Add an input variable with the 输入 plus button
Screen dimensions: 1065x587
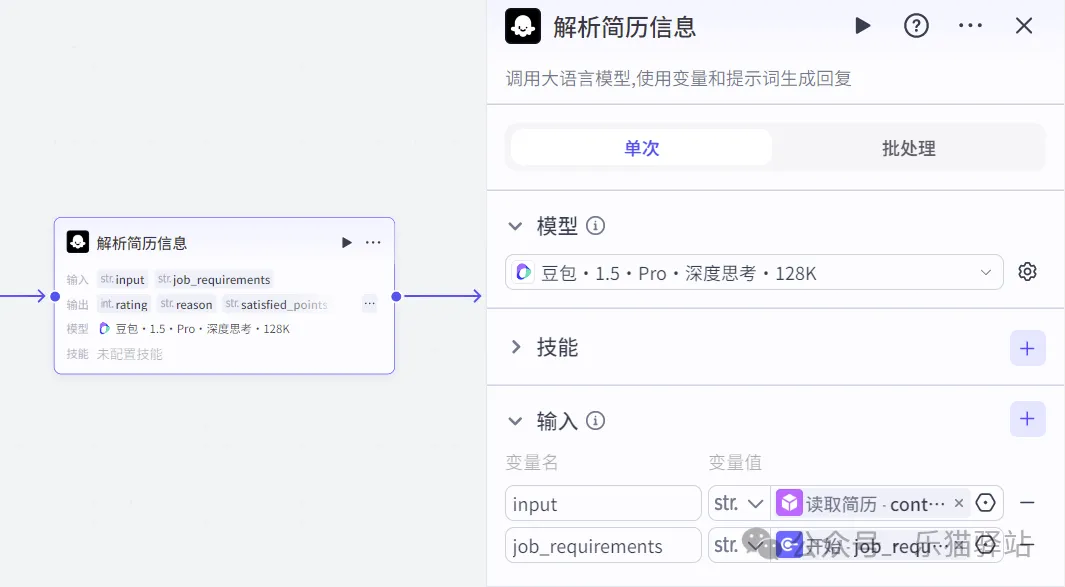1027,420
